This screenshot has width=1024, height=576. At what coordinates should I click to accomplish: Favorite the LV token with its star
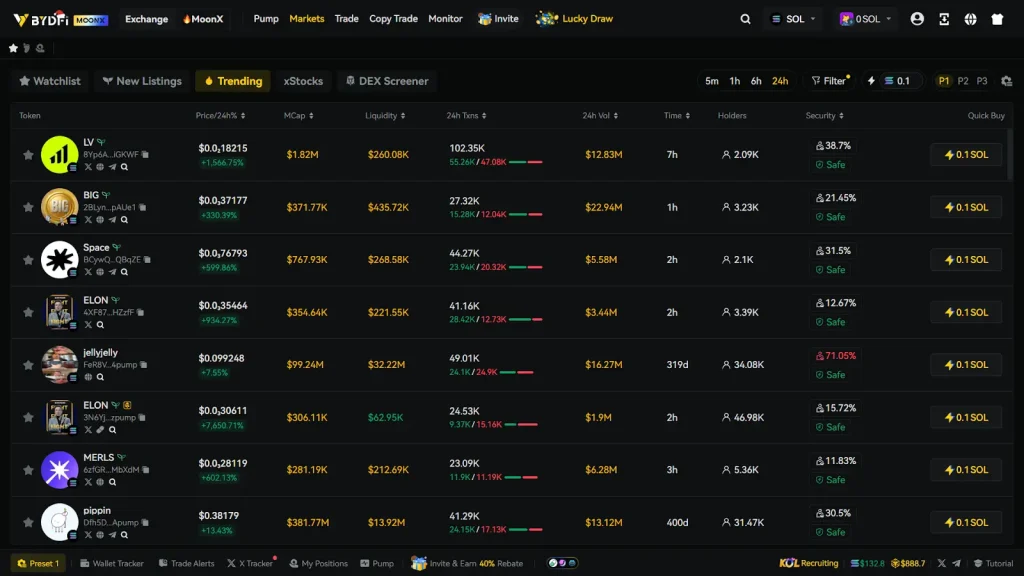coord(28,155)
